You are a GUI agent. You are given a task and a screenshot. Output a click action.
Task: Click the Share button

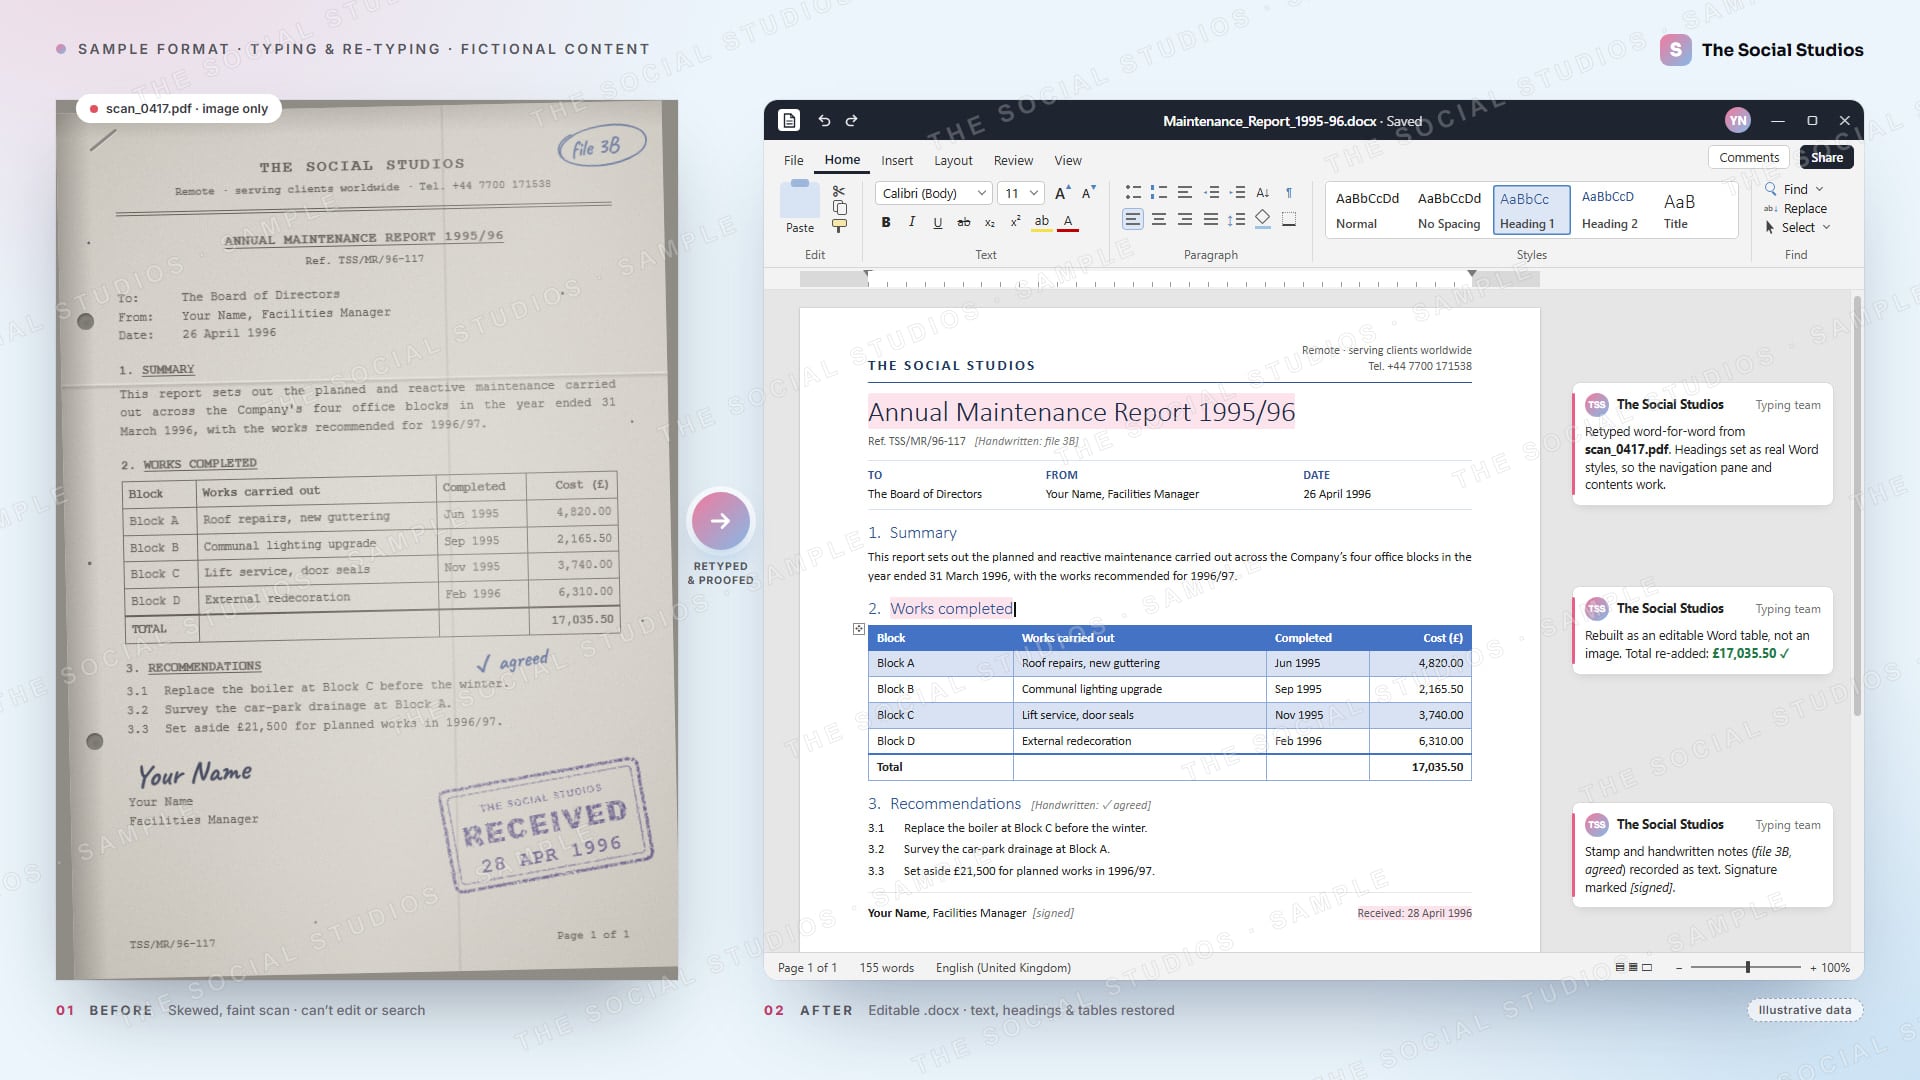1827,157
